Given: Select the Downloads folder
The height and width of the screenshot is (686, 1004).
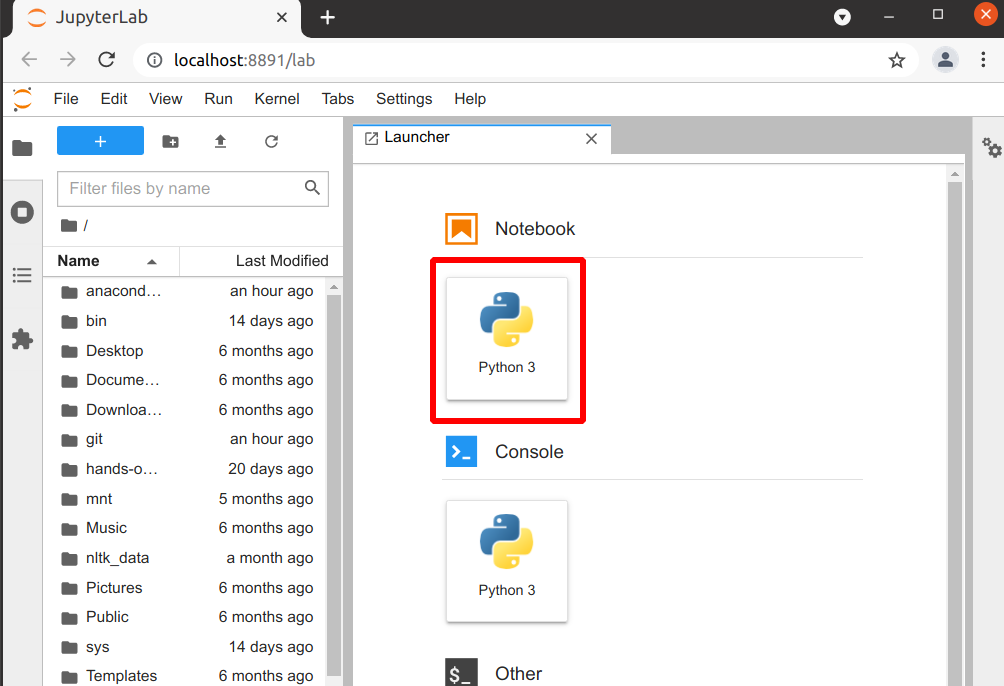Looking at the screenshot, I should (186, 410).
